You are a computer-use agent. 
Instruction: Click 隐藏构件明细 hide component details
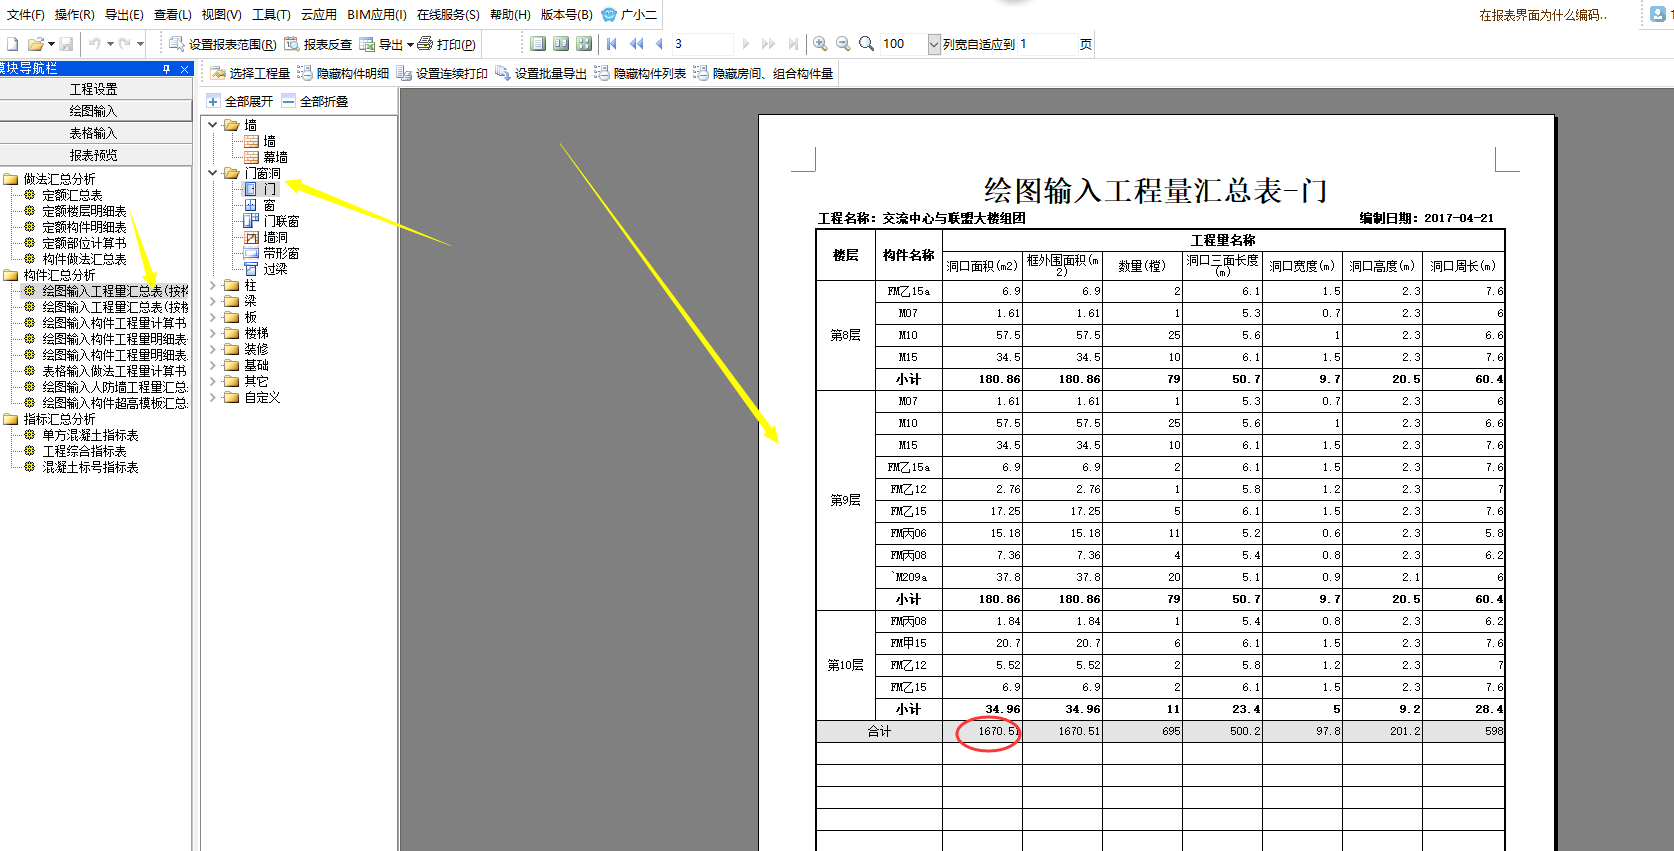pos(343,73)
